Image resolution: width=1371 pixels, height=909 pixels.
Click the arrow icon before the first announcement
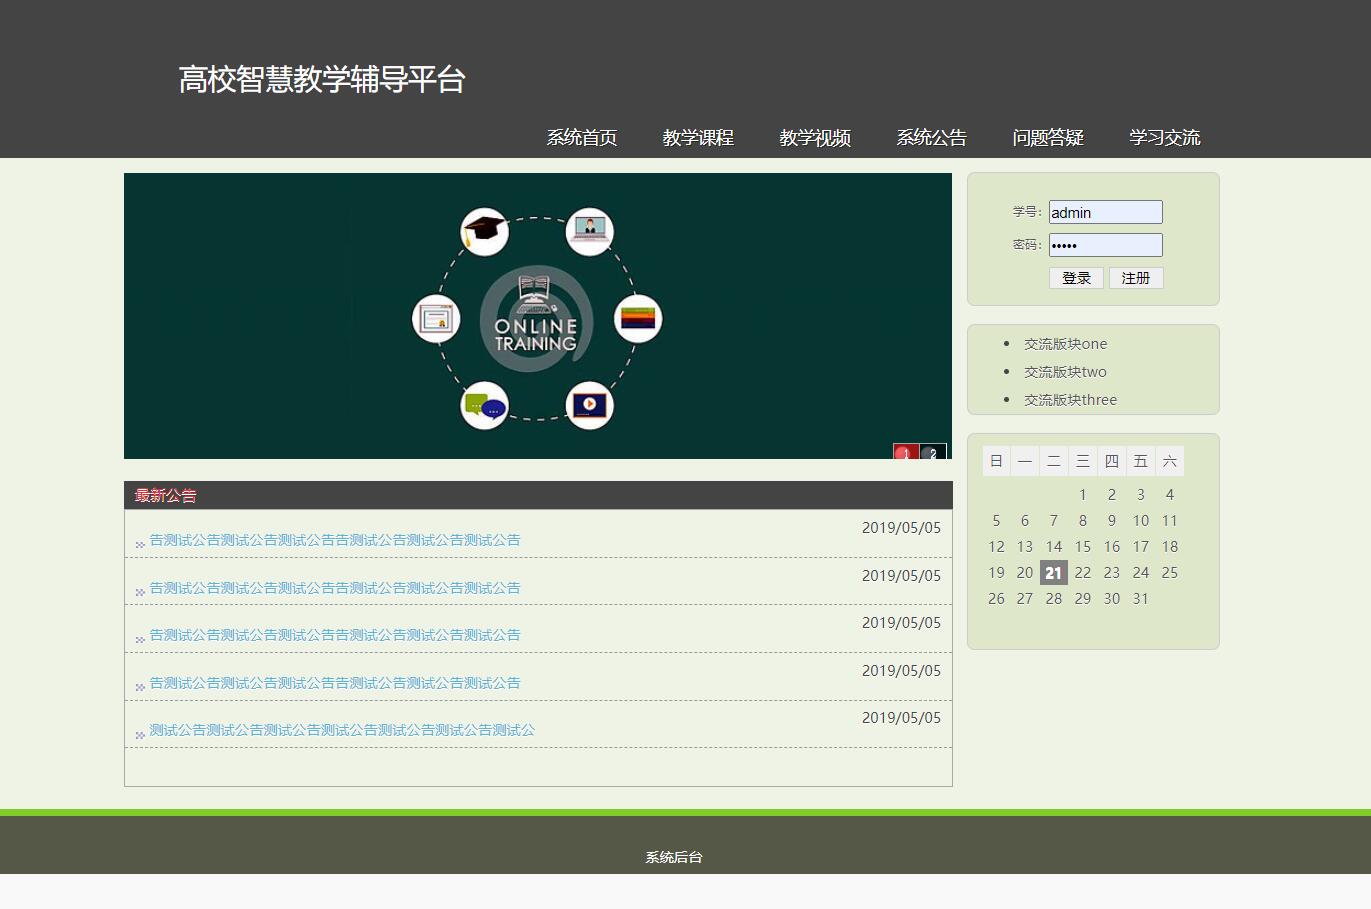pyautogui.click(x=139, y=543)
